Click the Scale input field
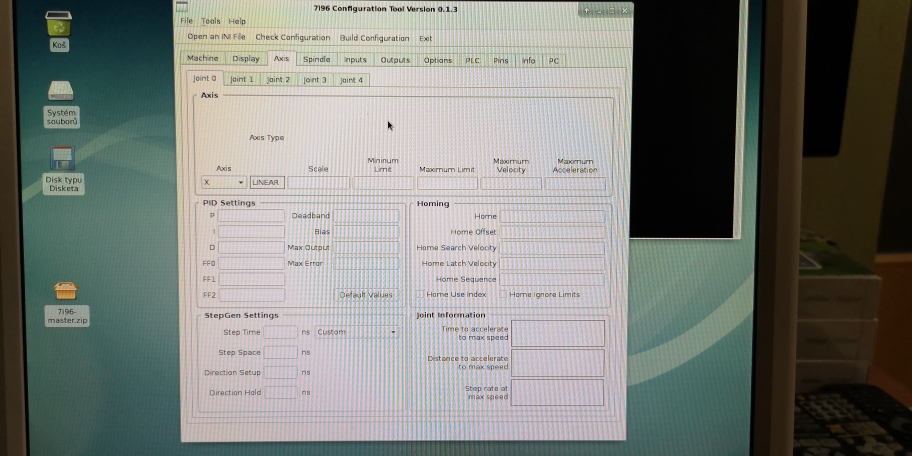This screenshot has width=912, height=456. click(319, 183)
